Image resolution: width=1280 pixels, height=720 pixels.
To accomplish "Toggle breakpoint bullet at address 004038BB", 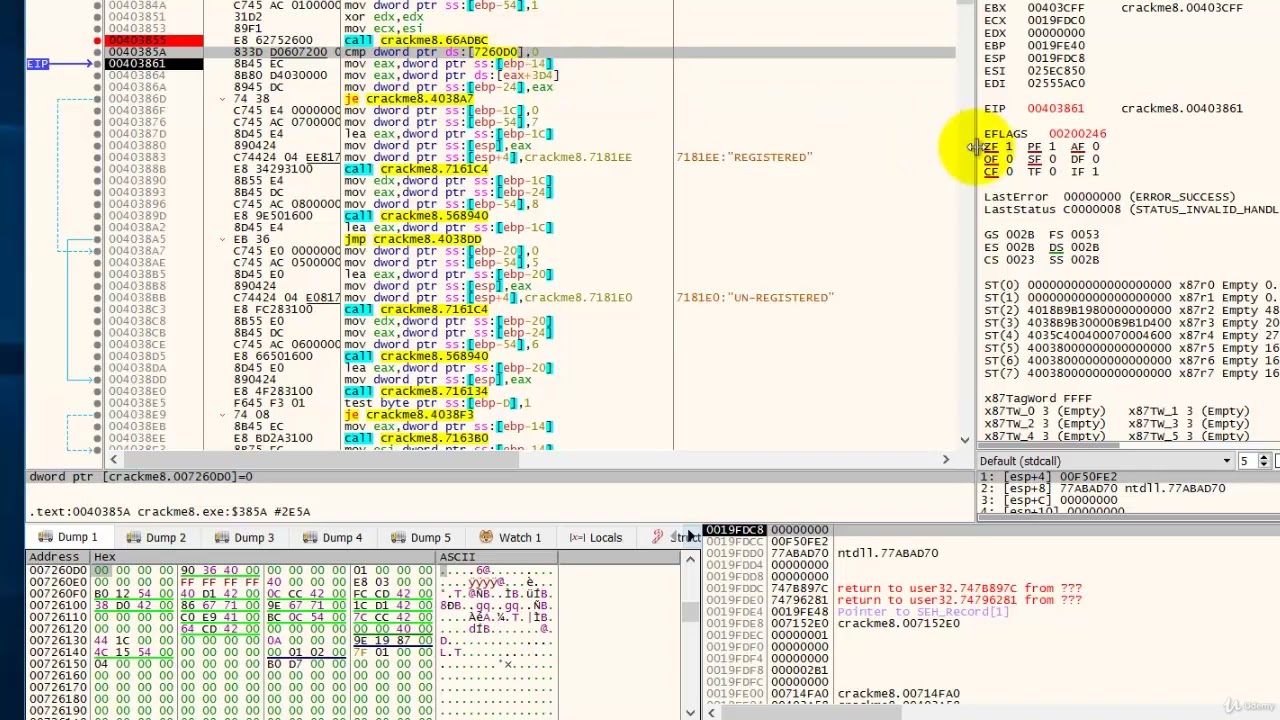I will (x=97, y=298).
